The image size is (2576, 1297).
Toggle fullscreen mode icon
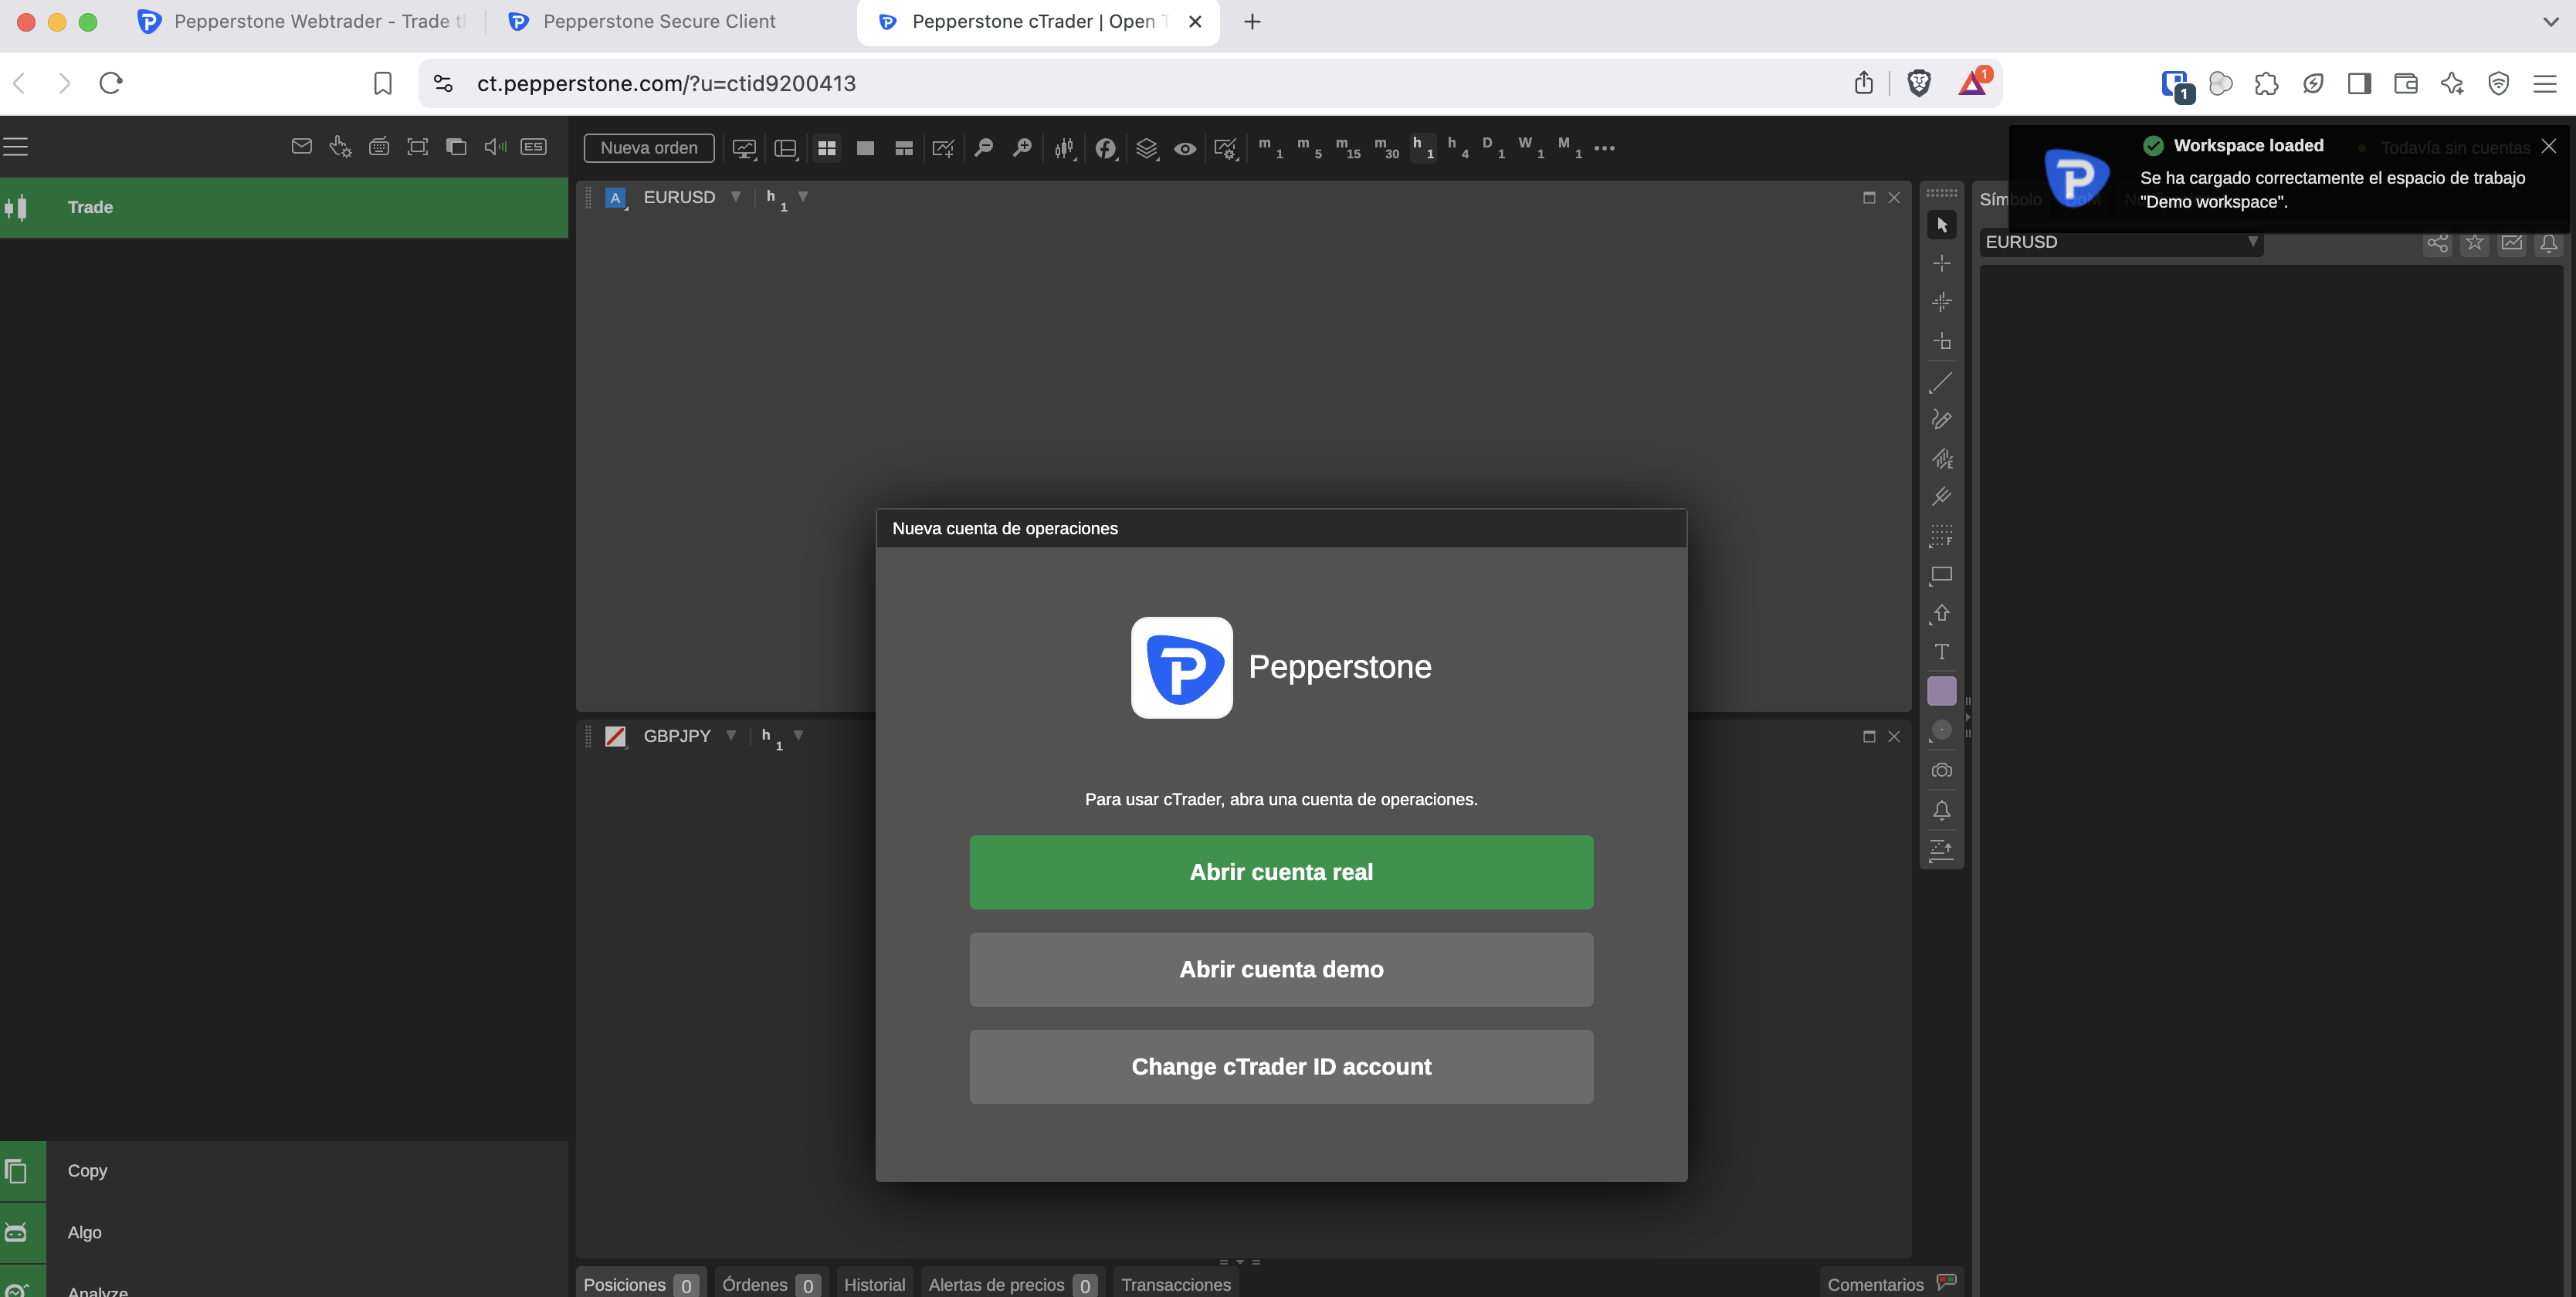tap(418, 147)
